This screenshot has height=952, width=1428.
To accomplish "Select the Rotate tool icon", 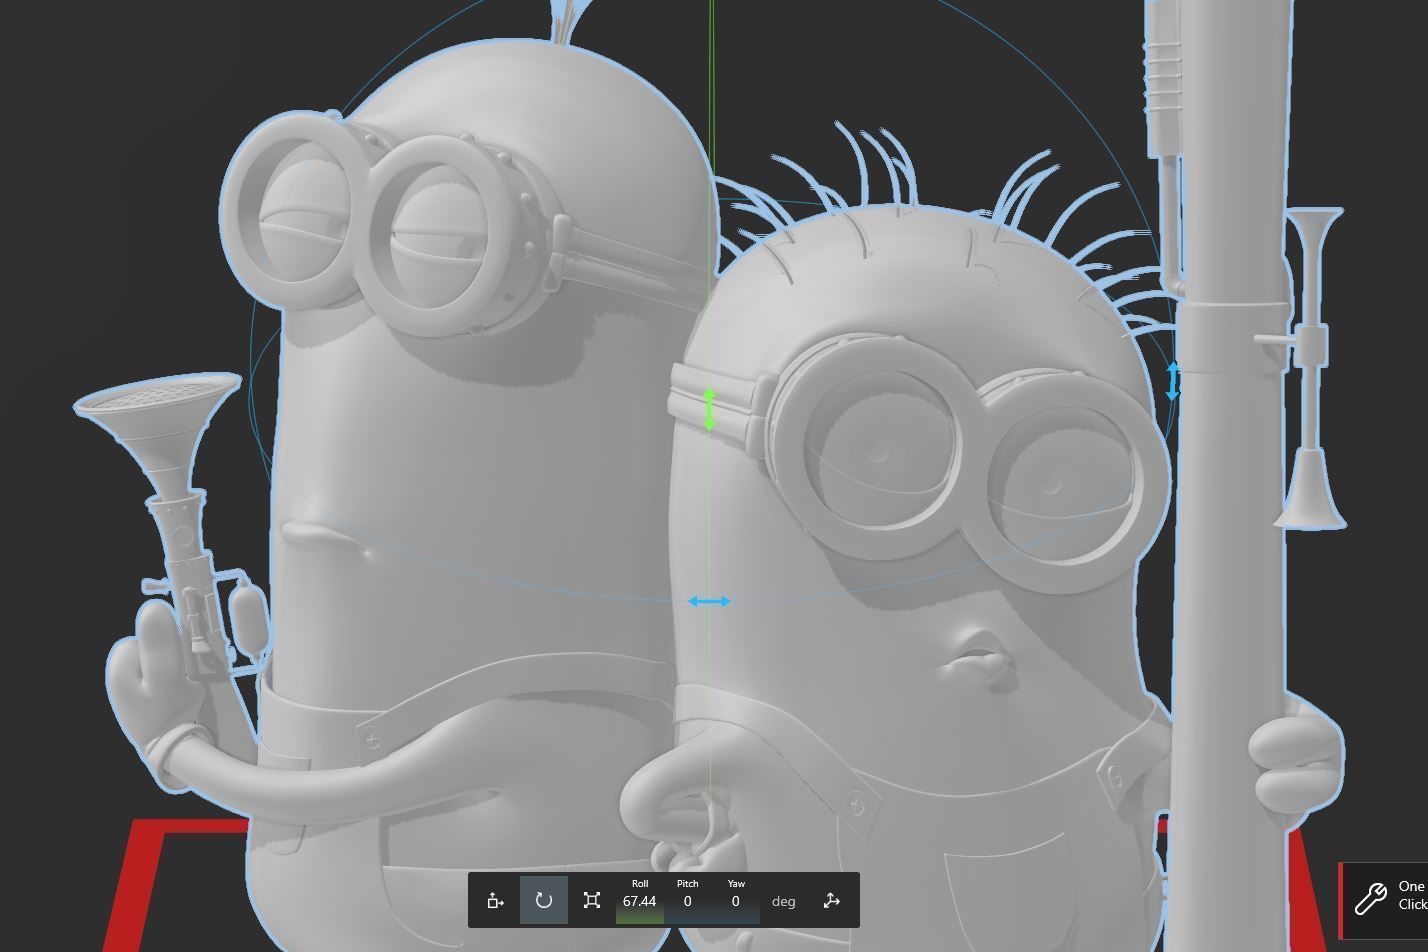I will [543, 900].
